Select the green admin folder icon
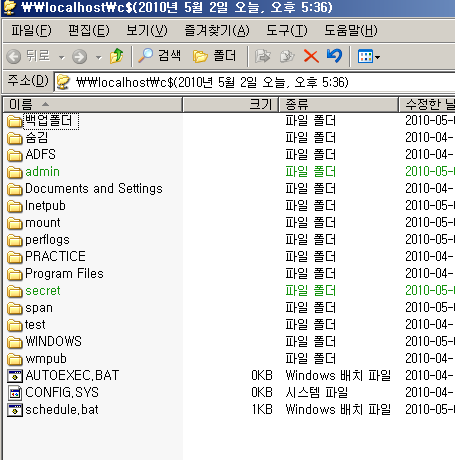The height and width of the screenshot is (460, 455). [x=15, y=172]
